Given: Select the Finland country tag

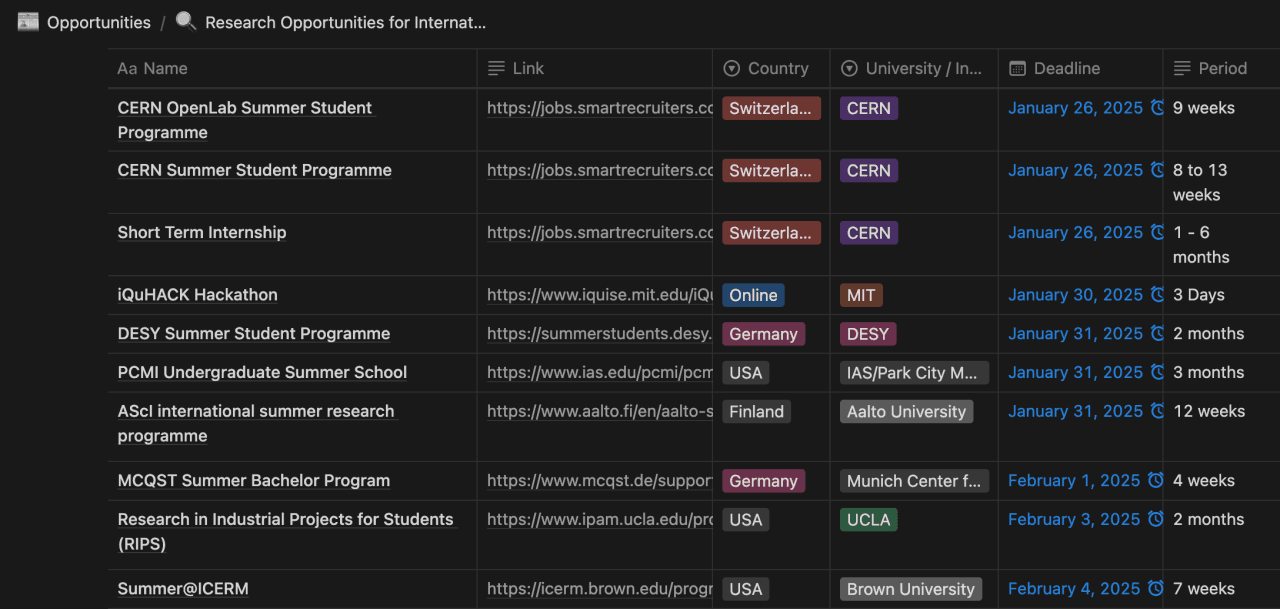Looking at the screenshot, I should tap(756, 411).
